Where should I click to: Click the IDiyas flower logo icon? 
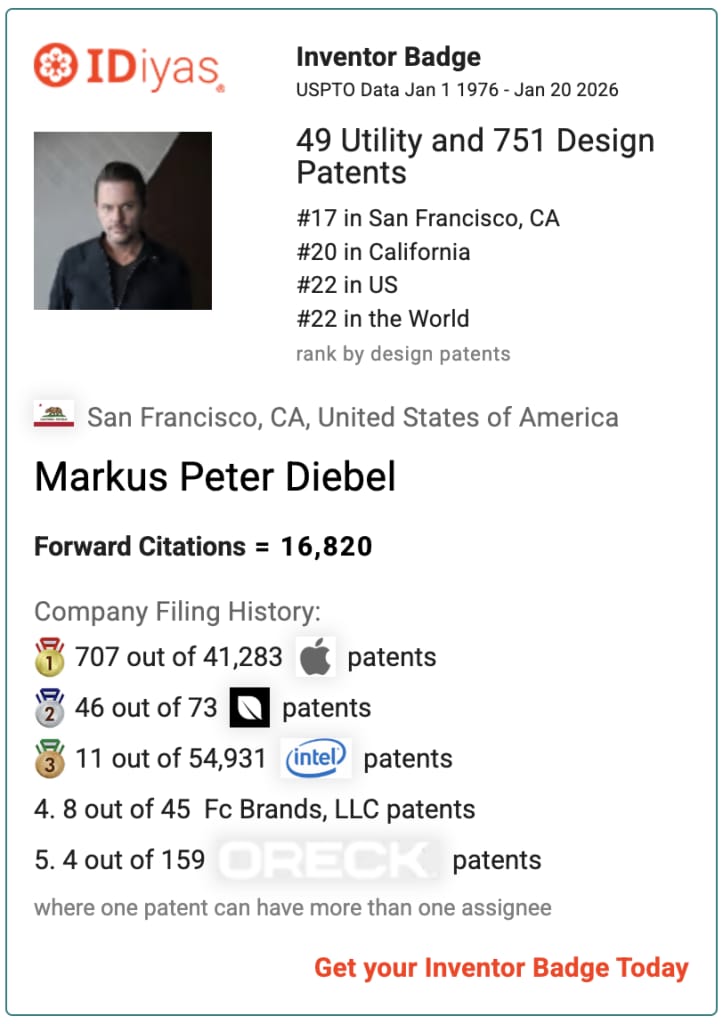[x=56, y=66]
